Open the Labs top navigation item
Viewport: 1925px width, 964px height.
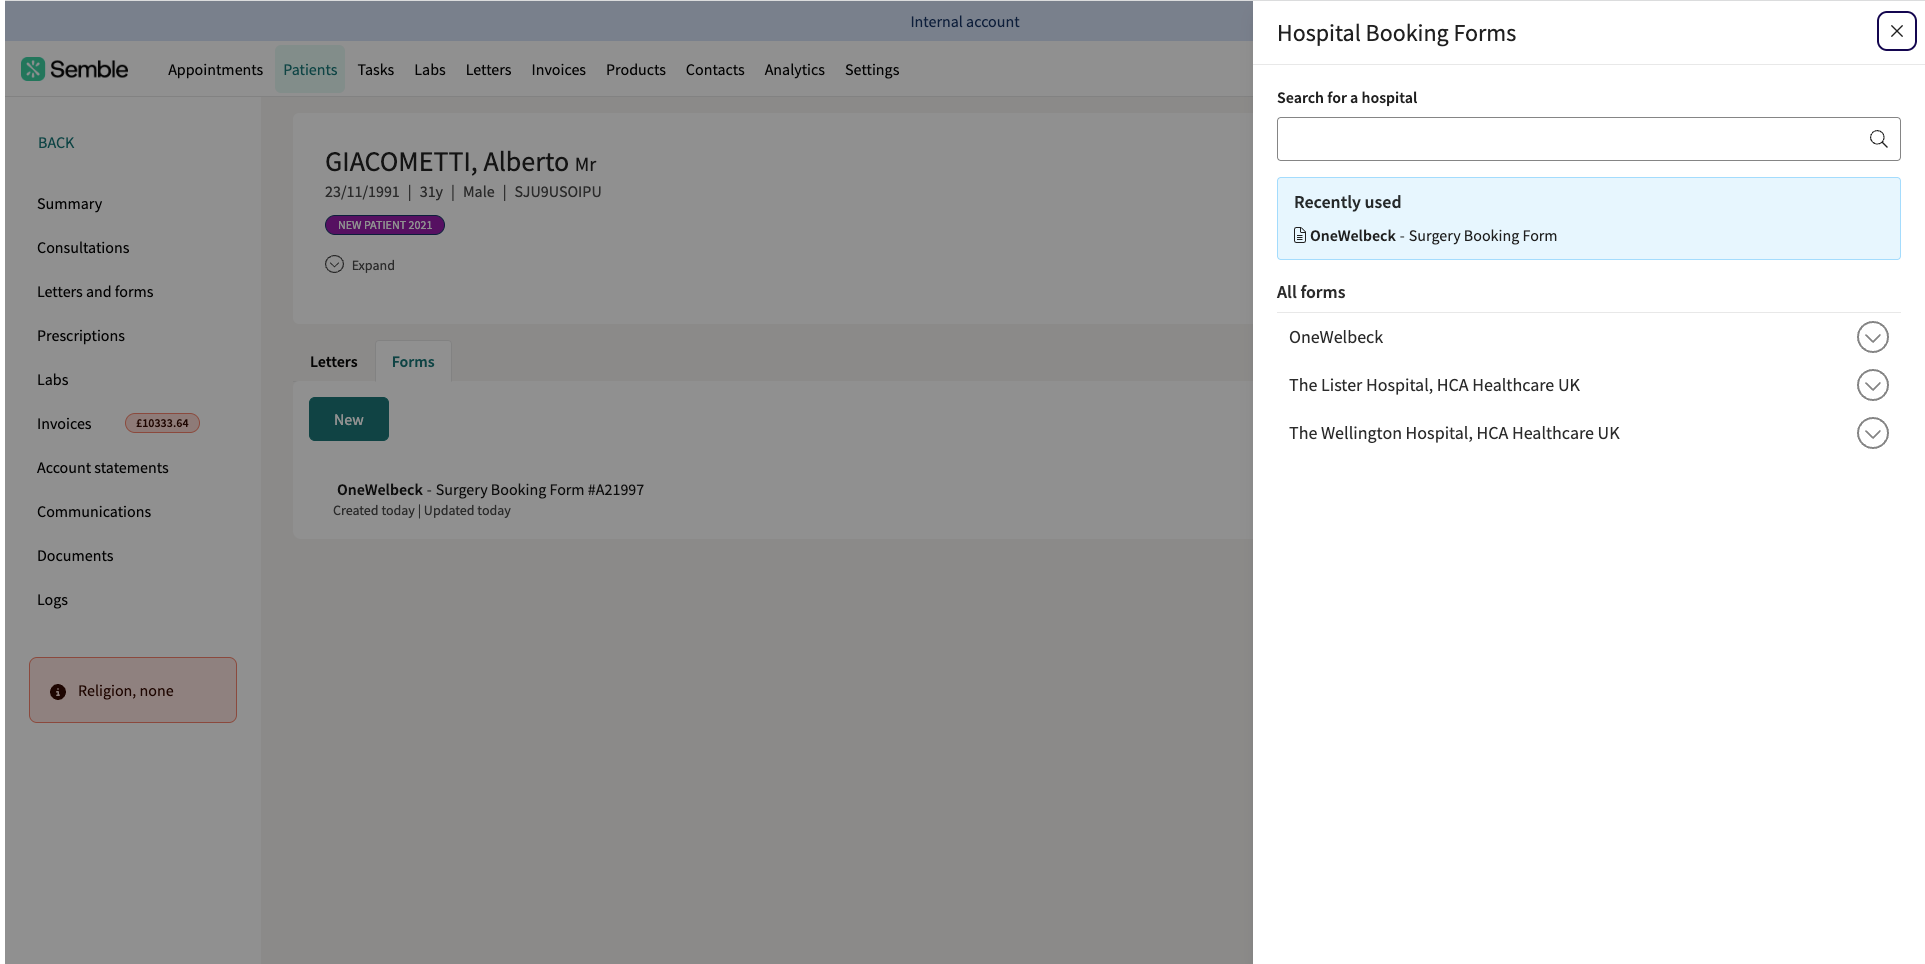click(430, 70)
